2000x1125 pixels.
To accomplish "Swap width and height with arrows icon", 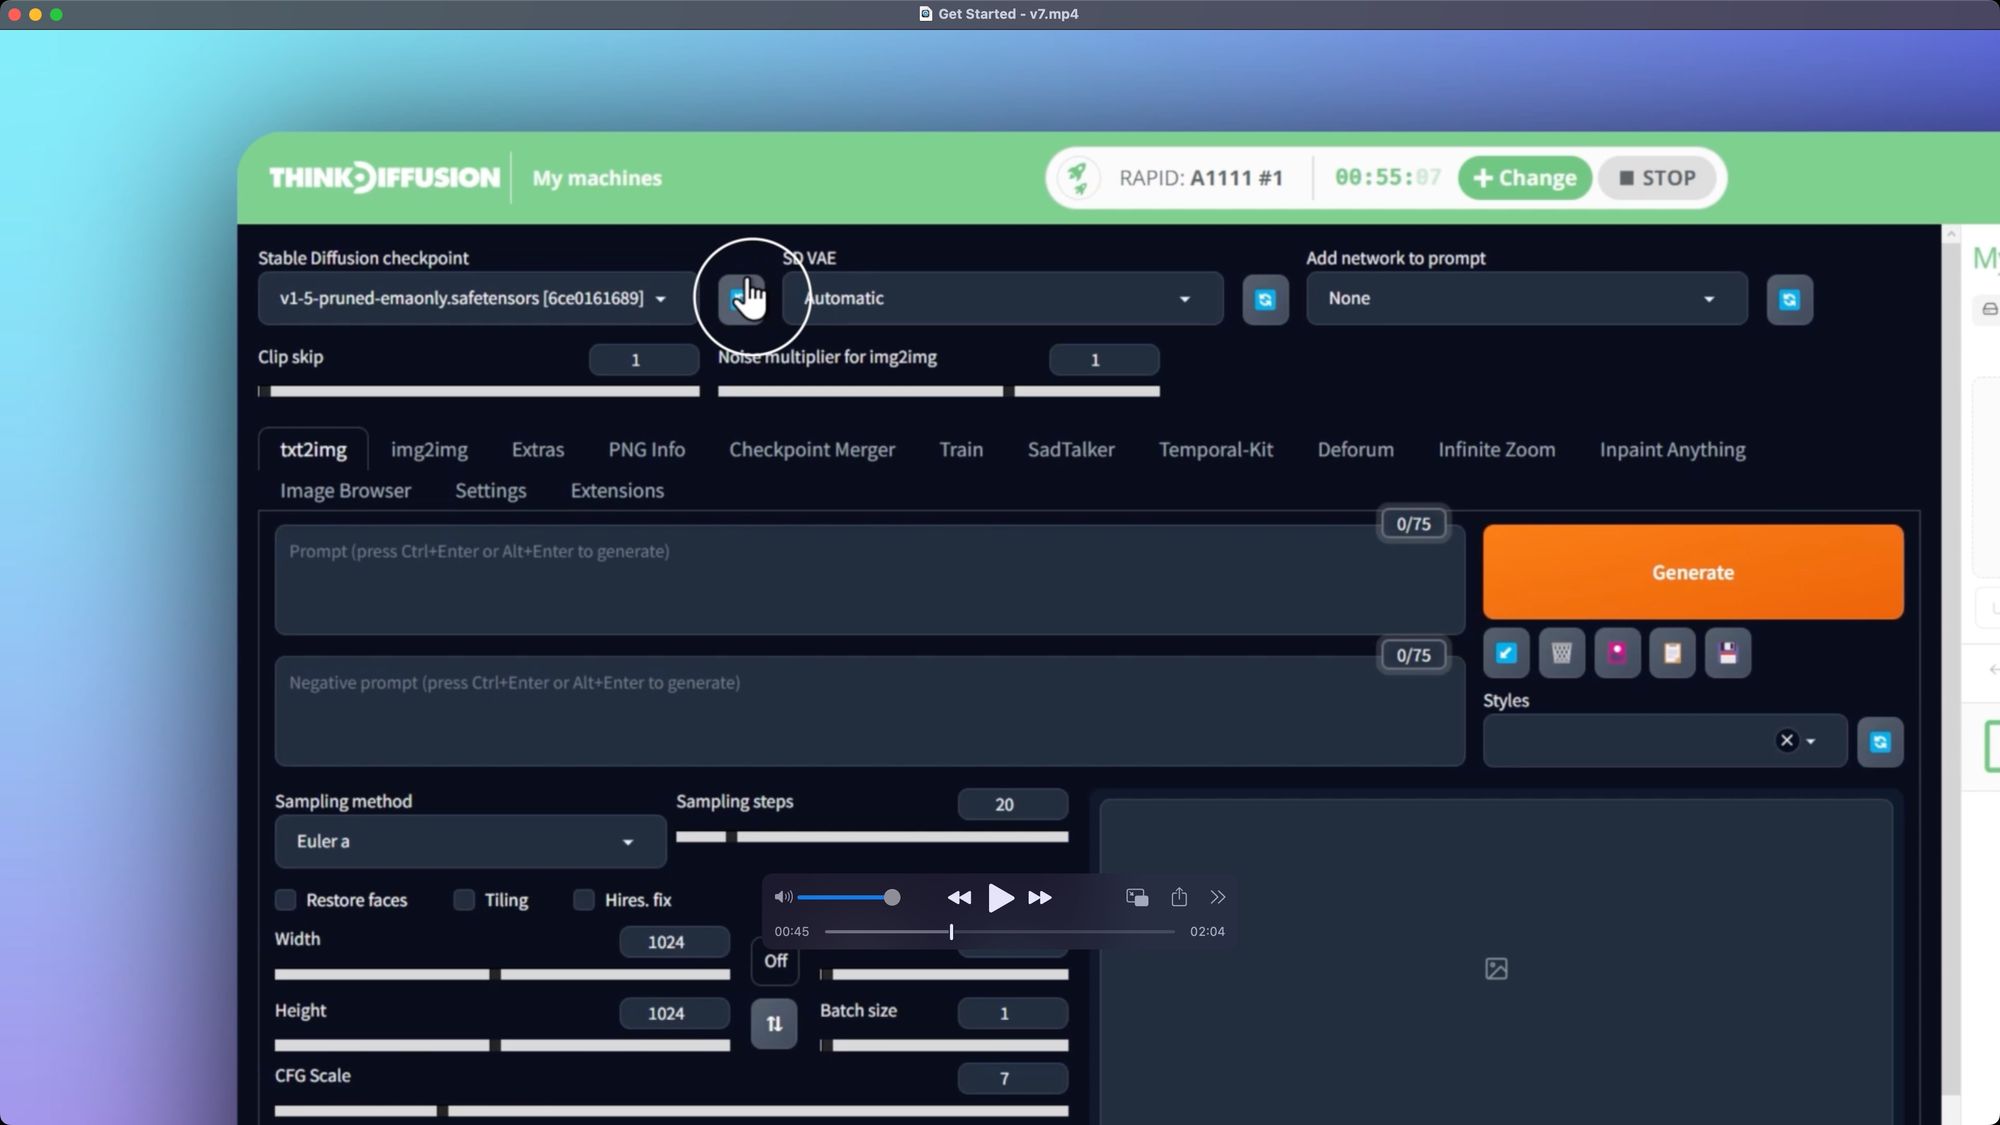I will click(774, 1024).
